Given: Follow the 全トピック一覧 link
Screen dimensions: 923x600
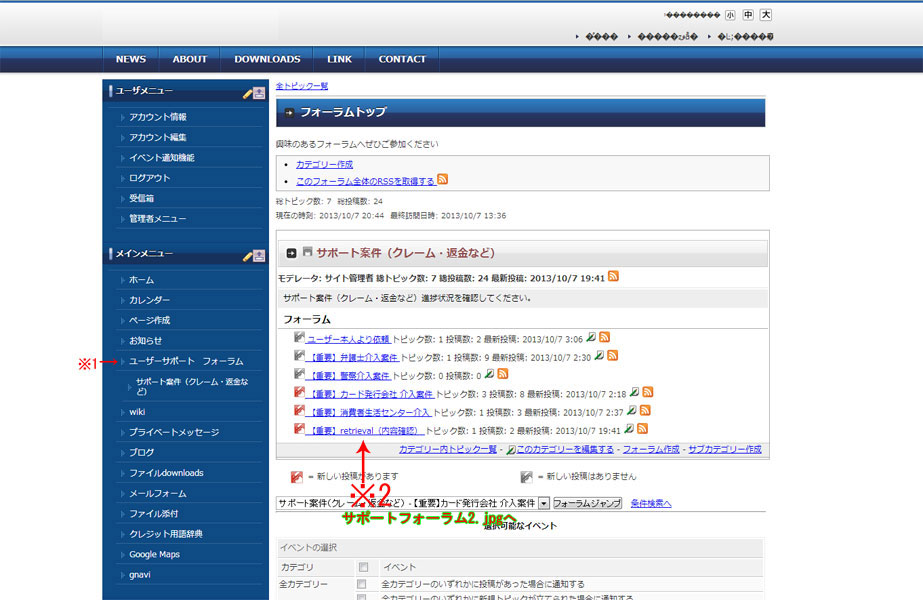Looking at the screenshot, I should (302, 86).
